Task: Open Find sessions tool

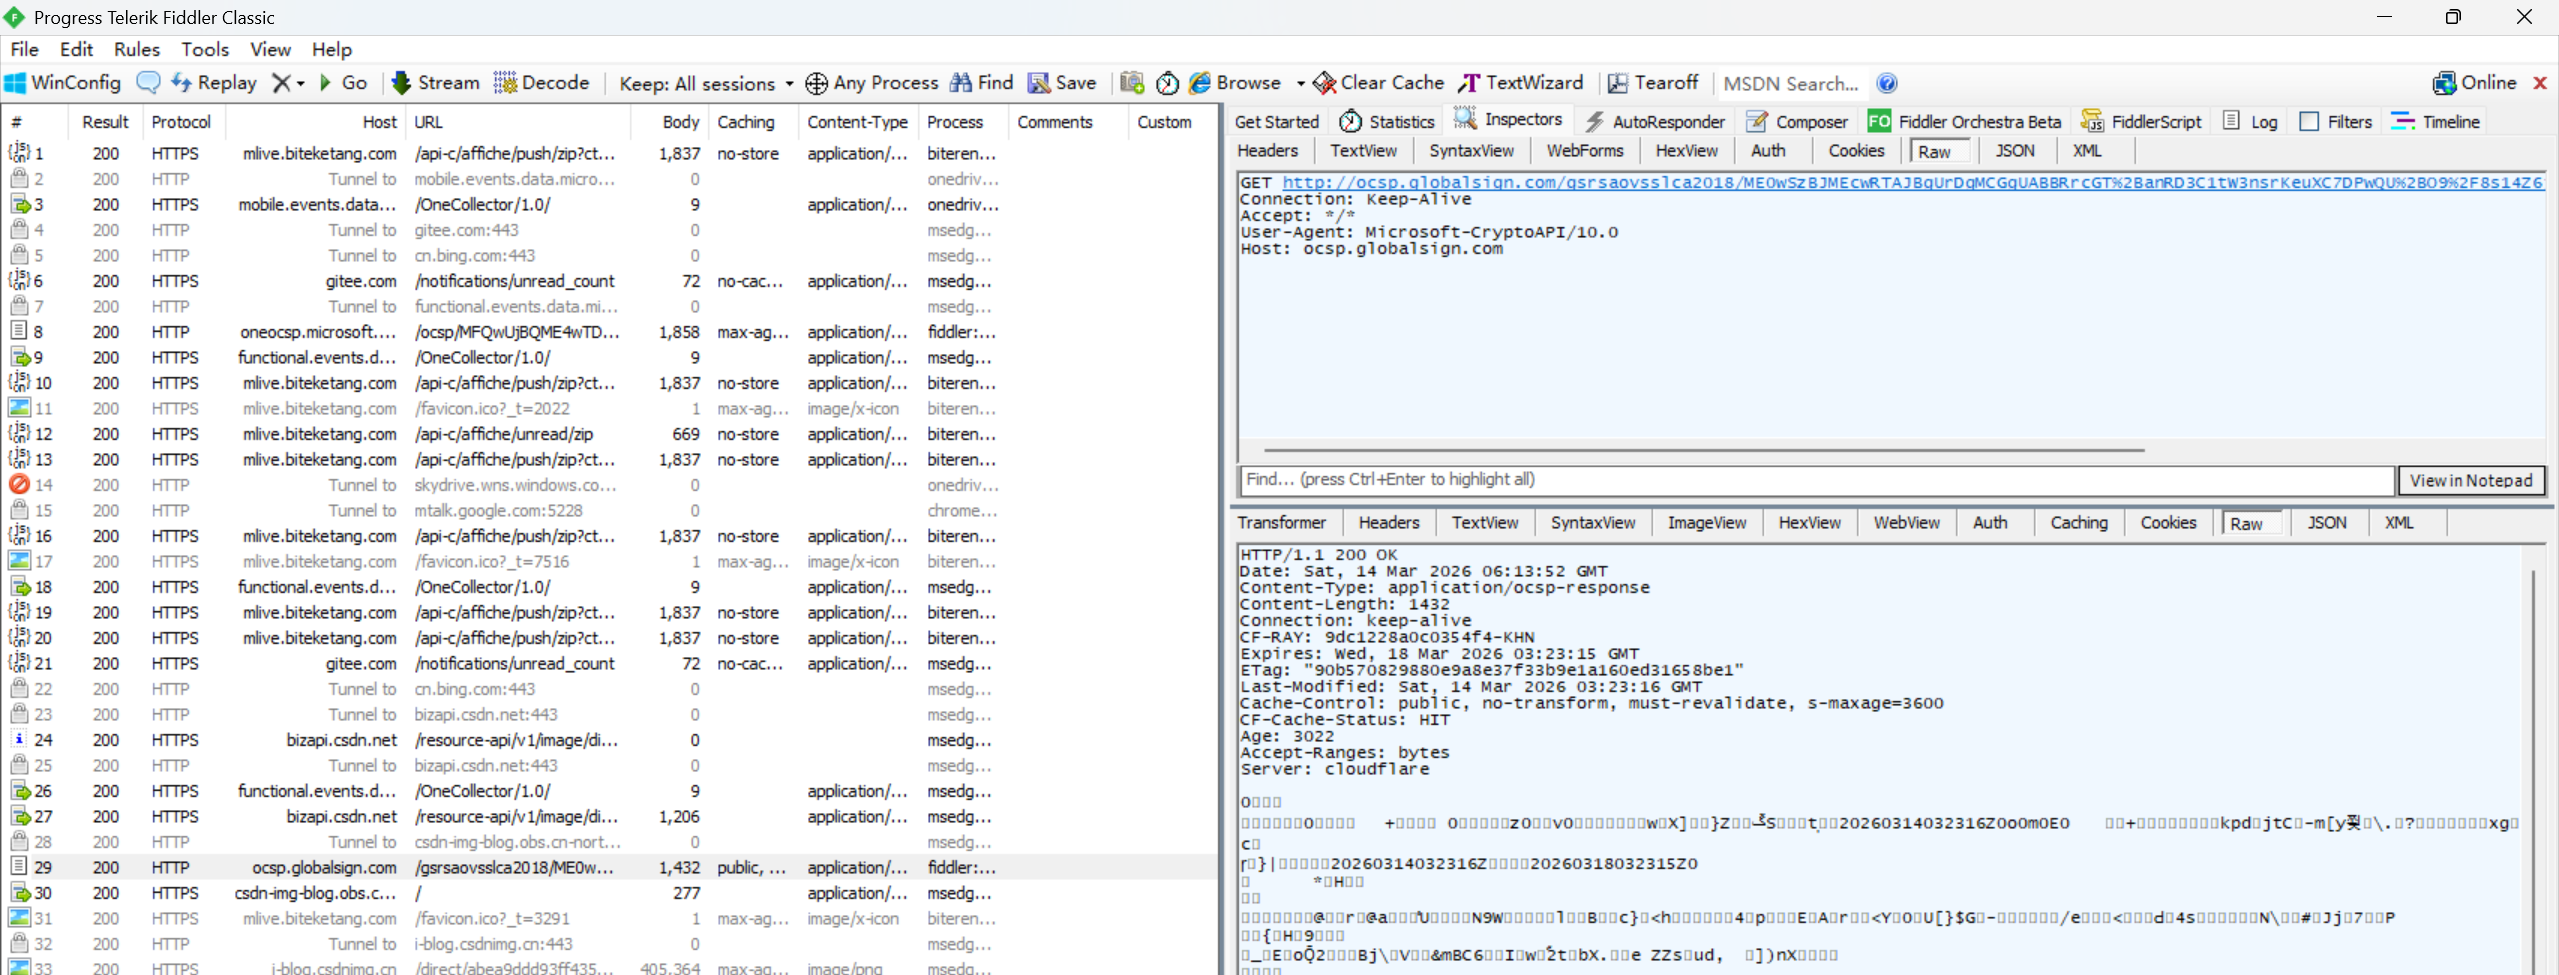Action: point(982,83)
